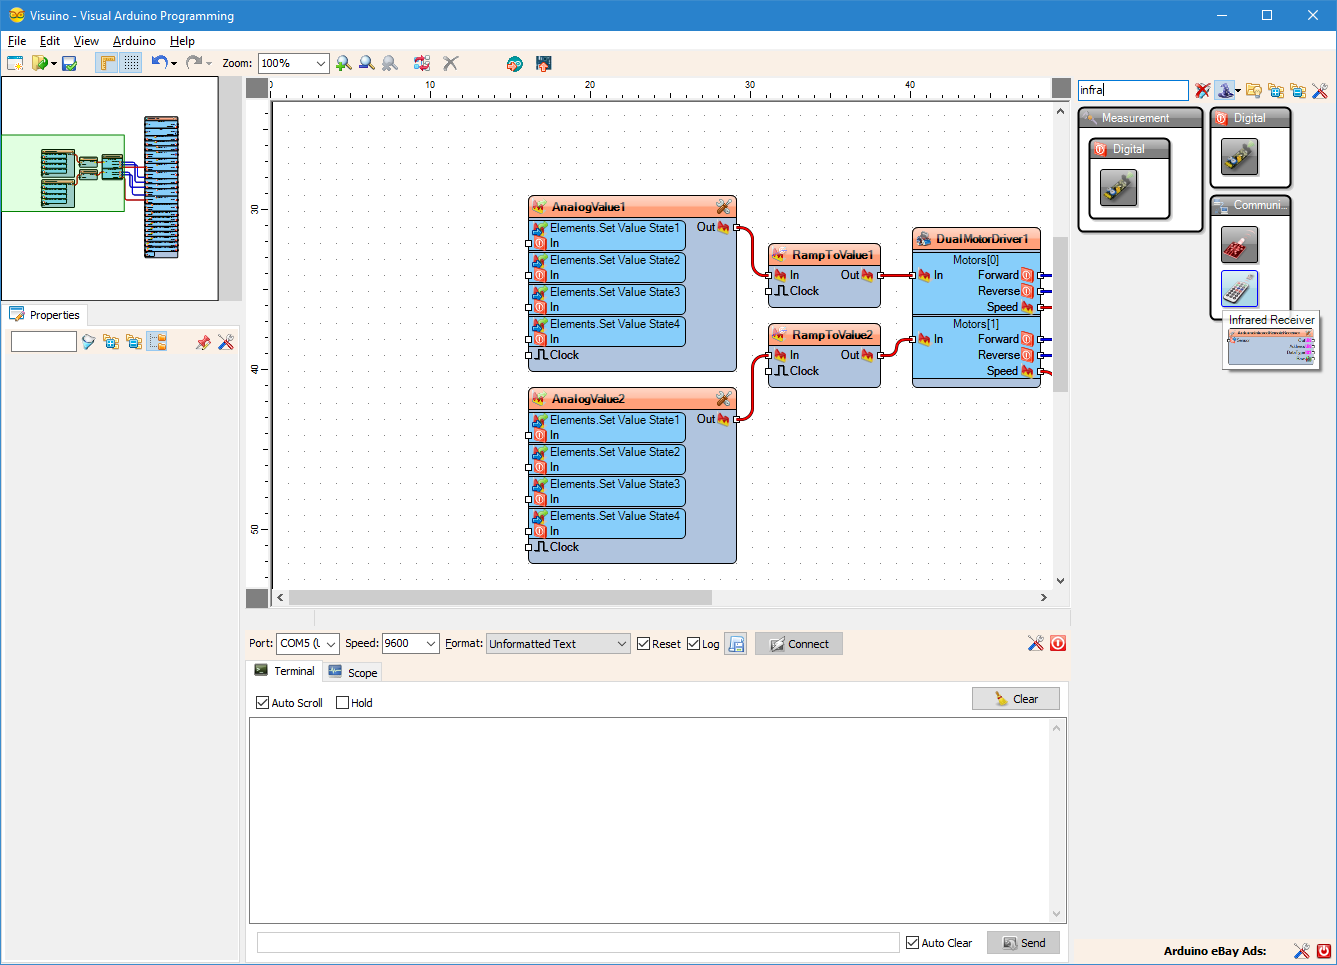Click the upload to Arduino board icon
Image resolution: width=1337 pixels, height=965 pixels.
click(543, 63)
